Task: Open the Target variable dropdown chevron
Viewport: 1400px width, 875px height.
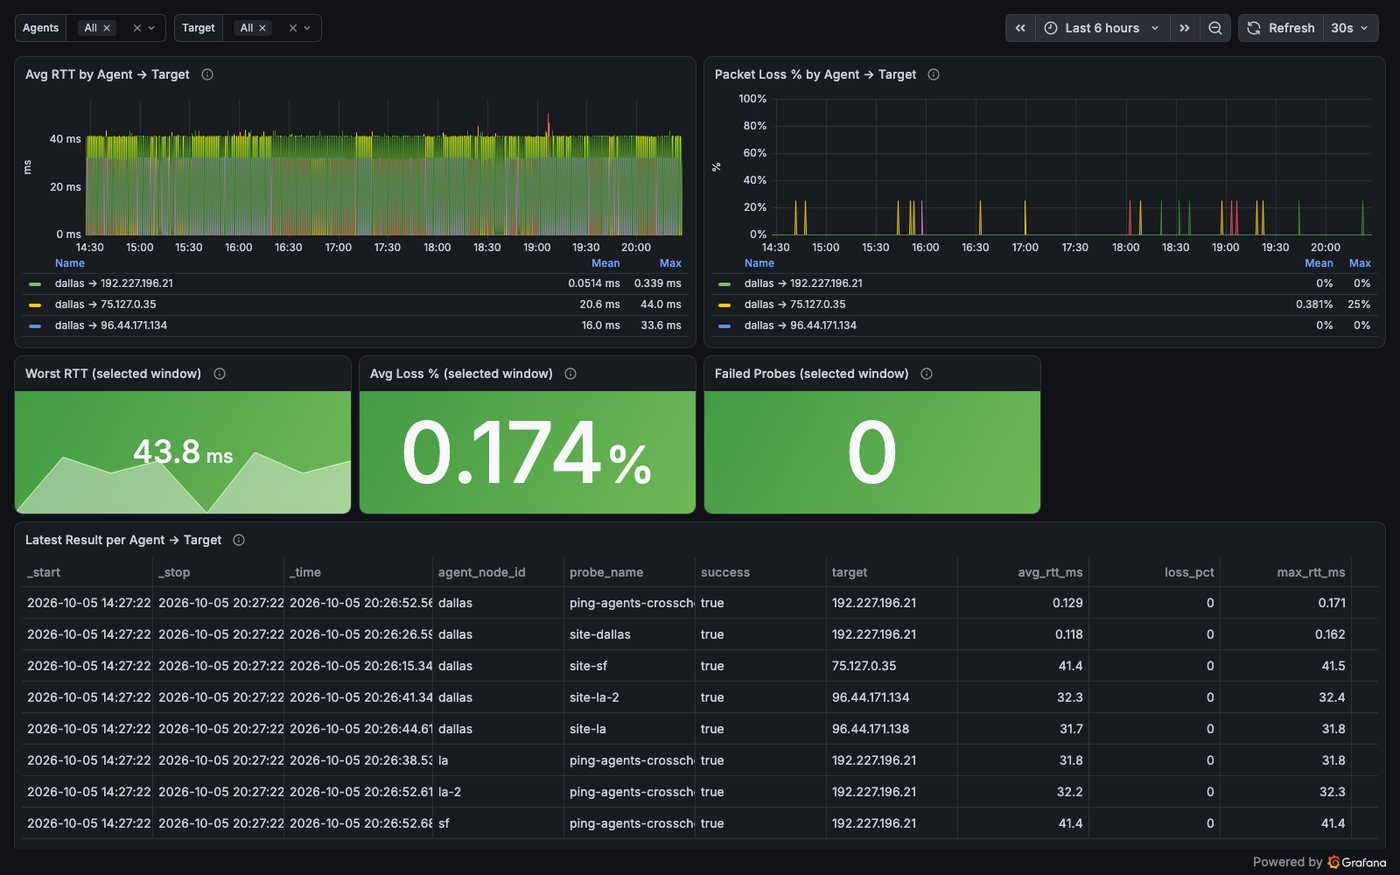Action: (x=308, y=28)
